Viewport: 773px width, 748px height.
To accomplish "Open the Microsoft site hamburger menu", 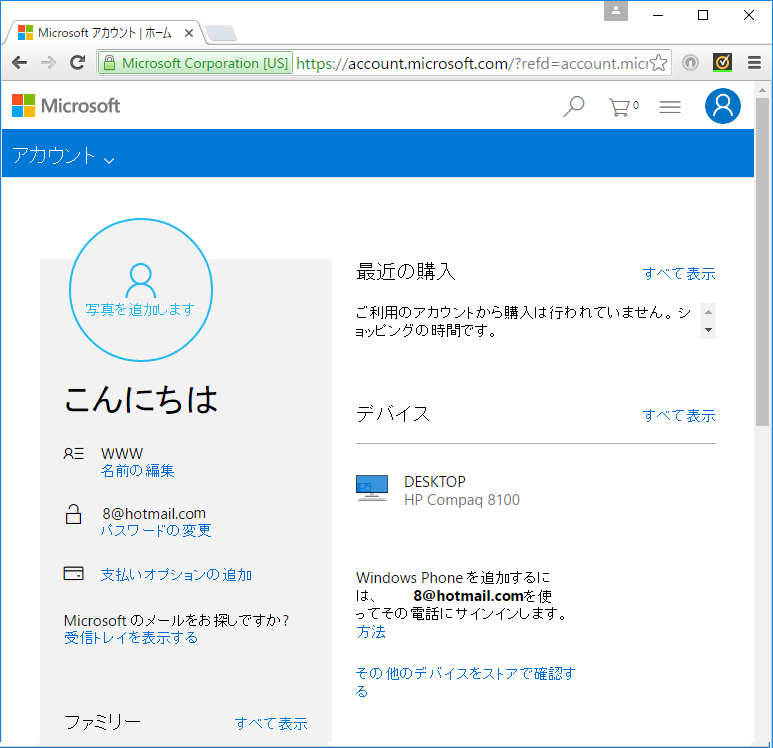I will [x=670, y=107].
